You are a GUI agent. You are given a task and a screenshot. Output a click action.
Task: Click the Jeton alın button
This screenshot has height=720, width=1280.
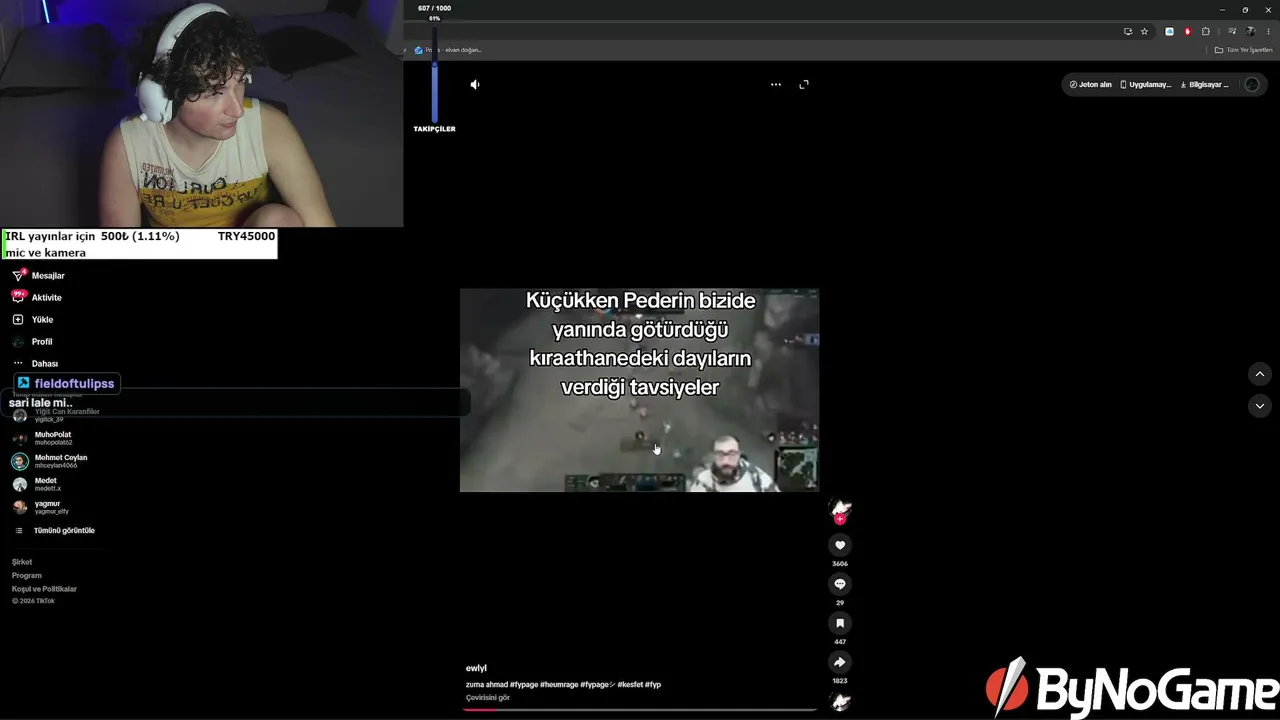point(1091,85)
